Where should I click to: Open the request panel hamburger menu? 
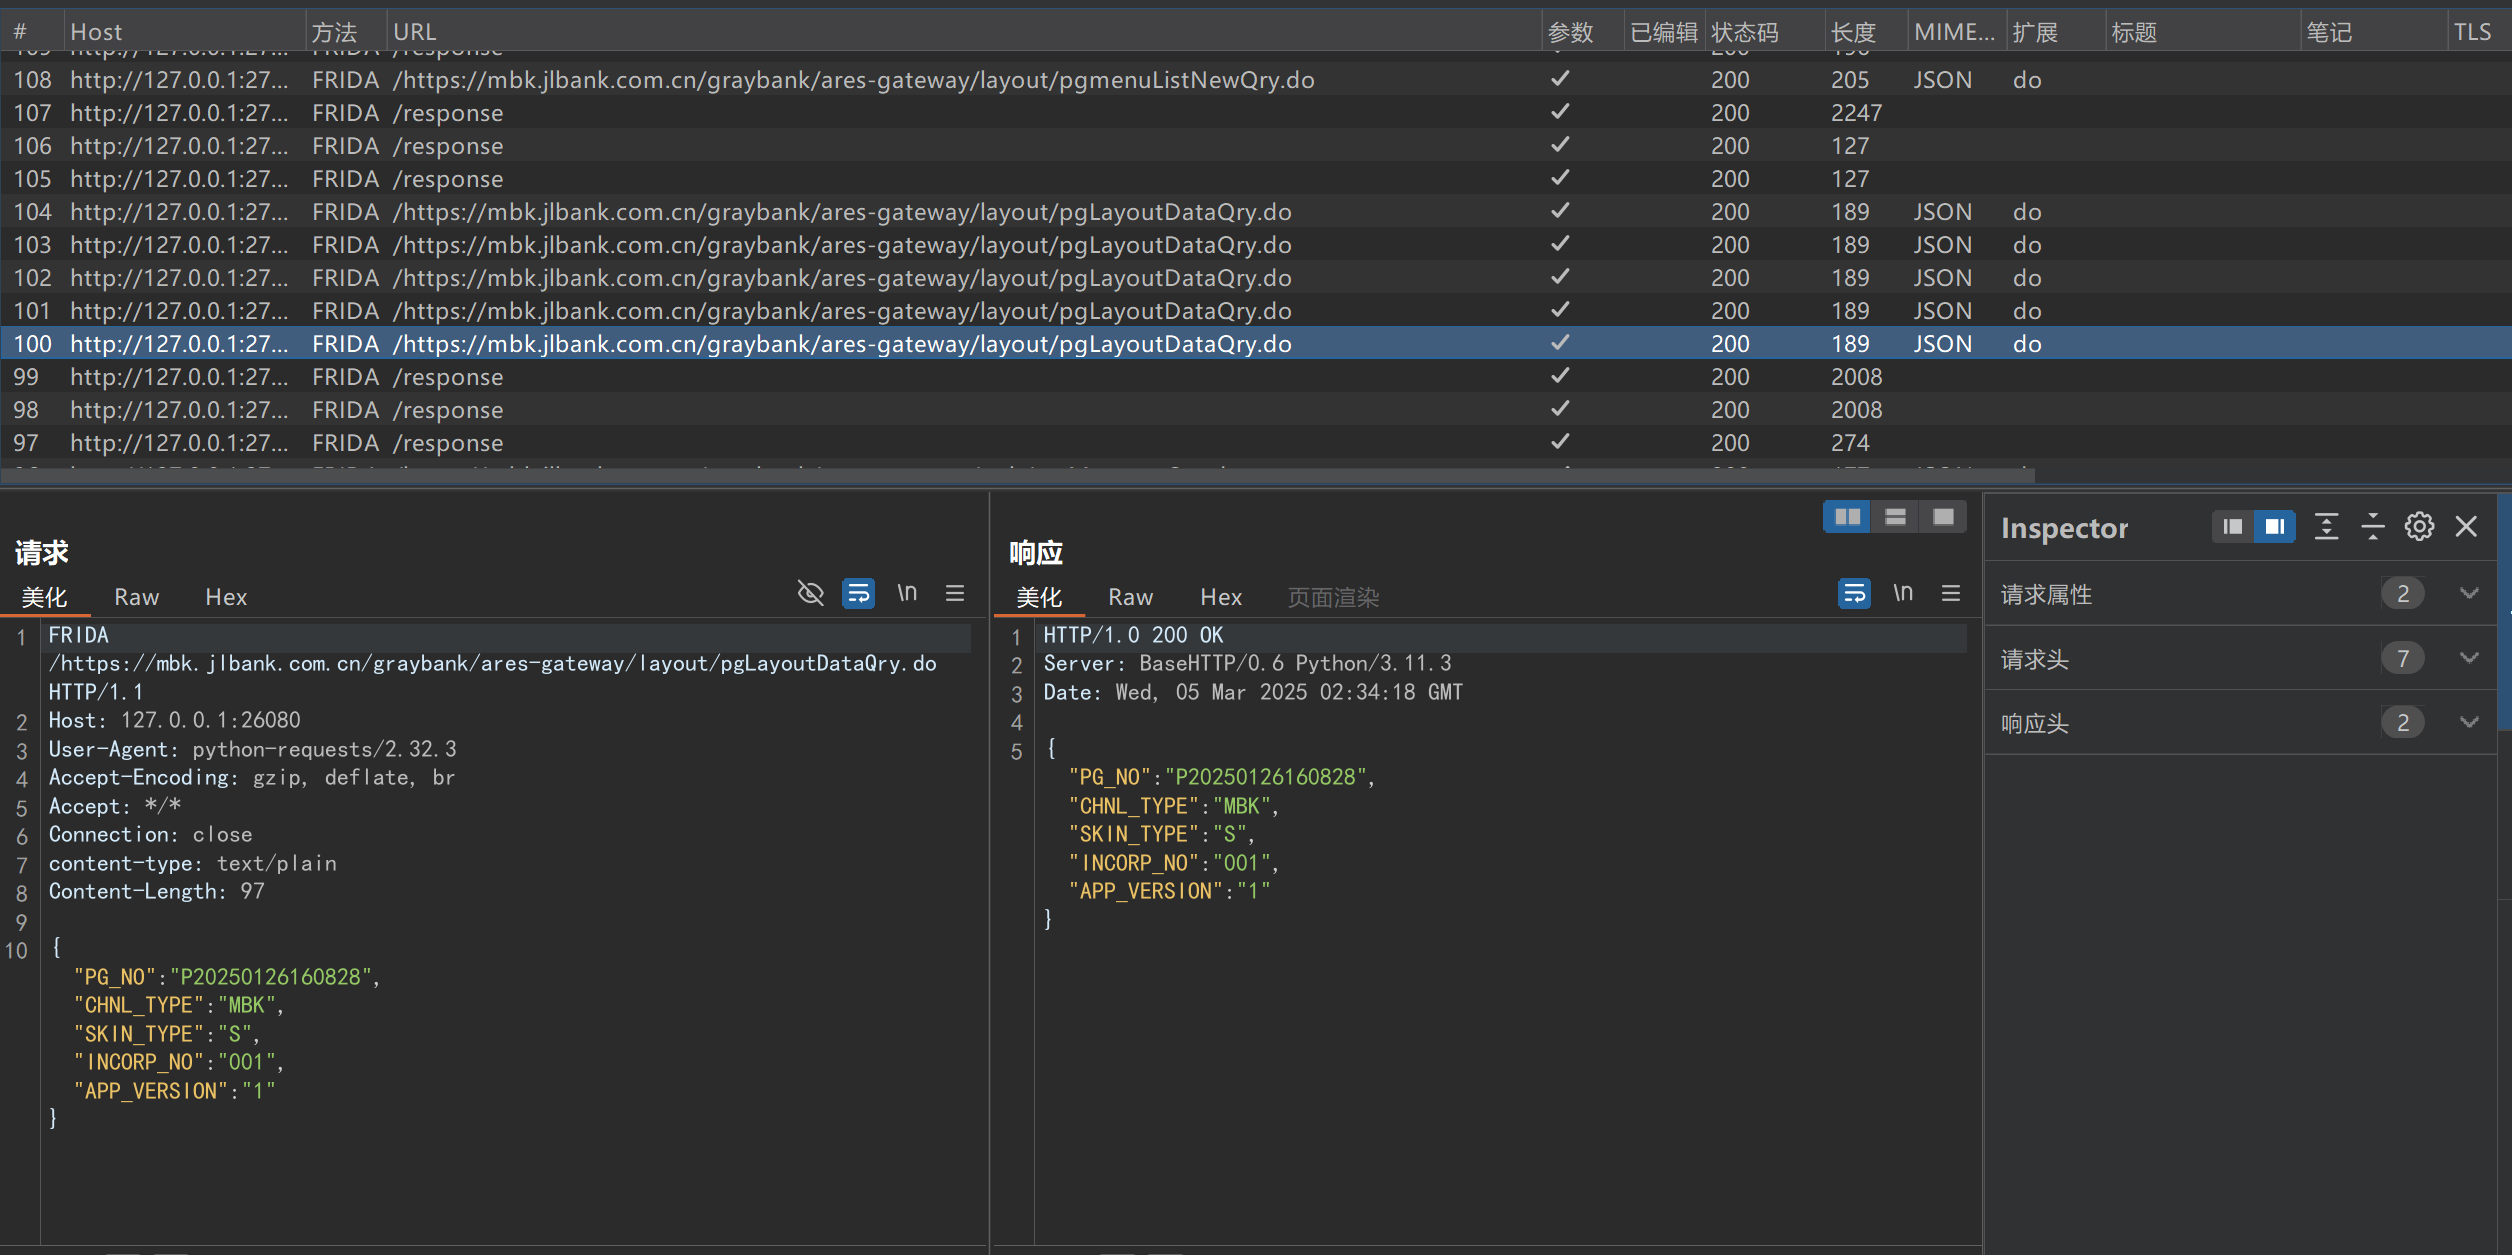click(955, 594)
